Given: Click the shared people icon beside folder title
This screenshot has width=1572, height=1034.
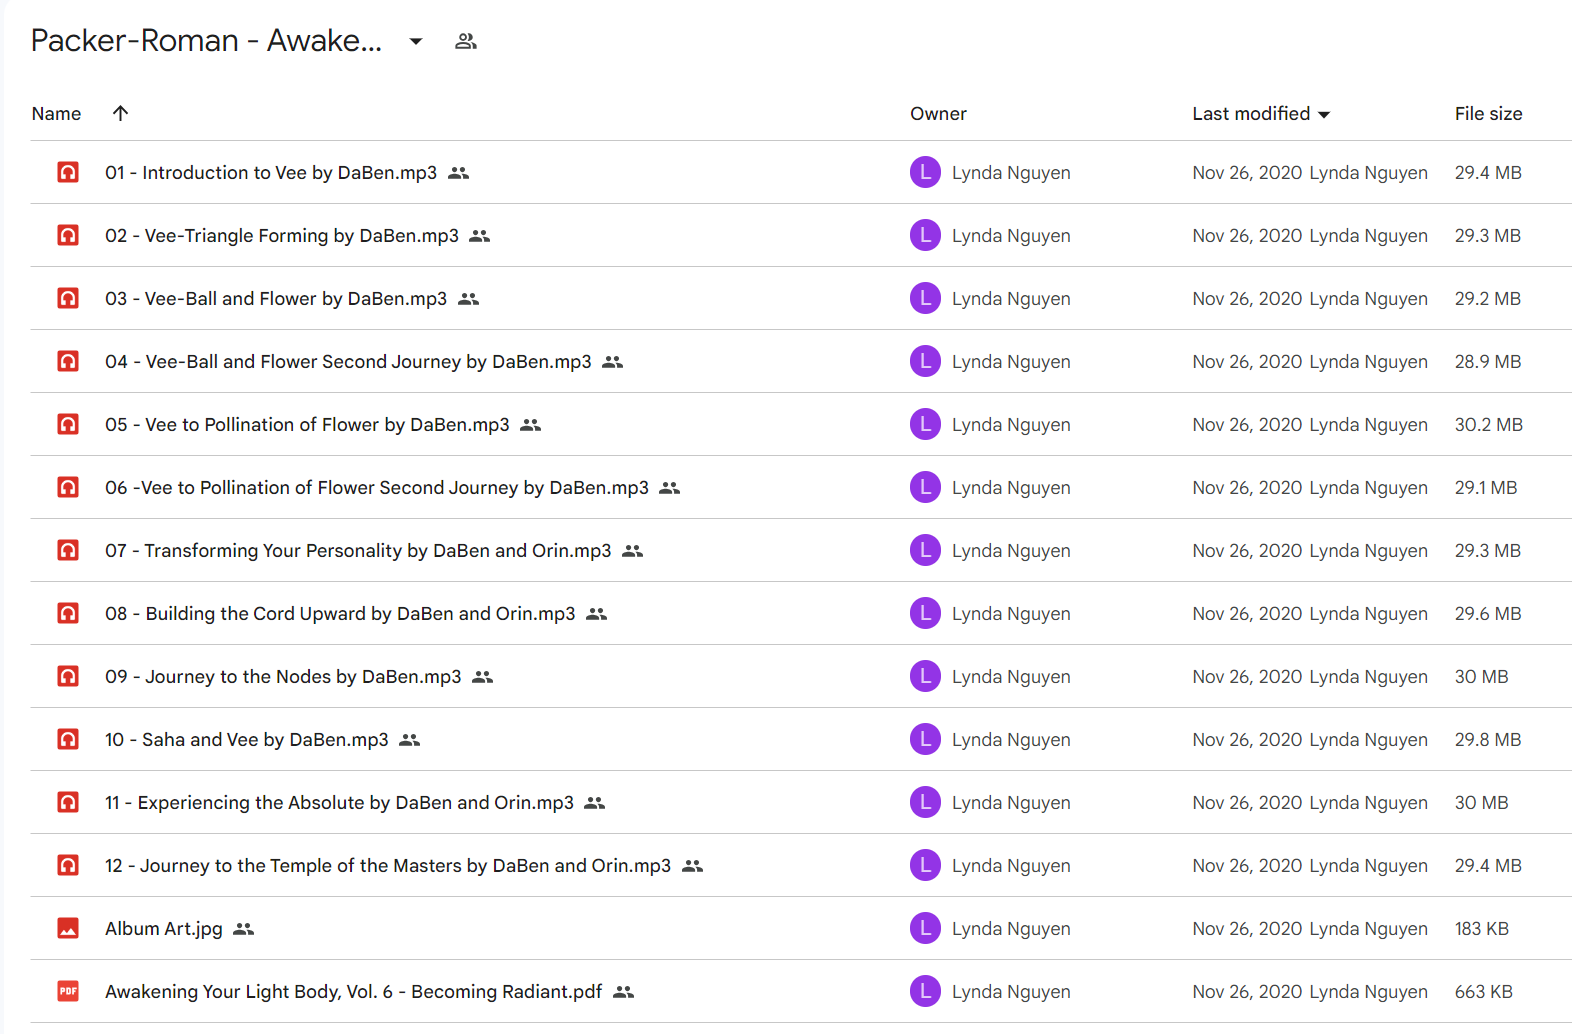Looking at the screenshot, I should click(466, 41).
